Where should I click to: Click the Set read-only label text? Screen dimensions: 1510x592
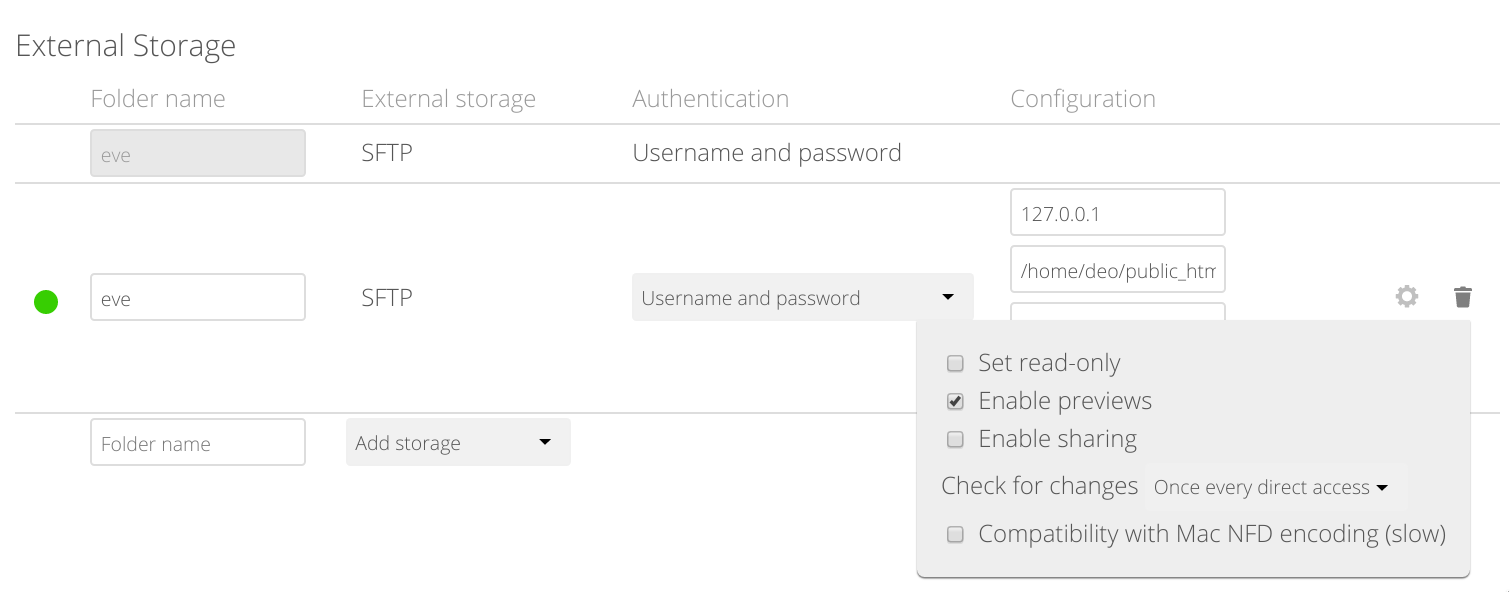click(x=1048, y=363)
